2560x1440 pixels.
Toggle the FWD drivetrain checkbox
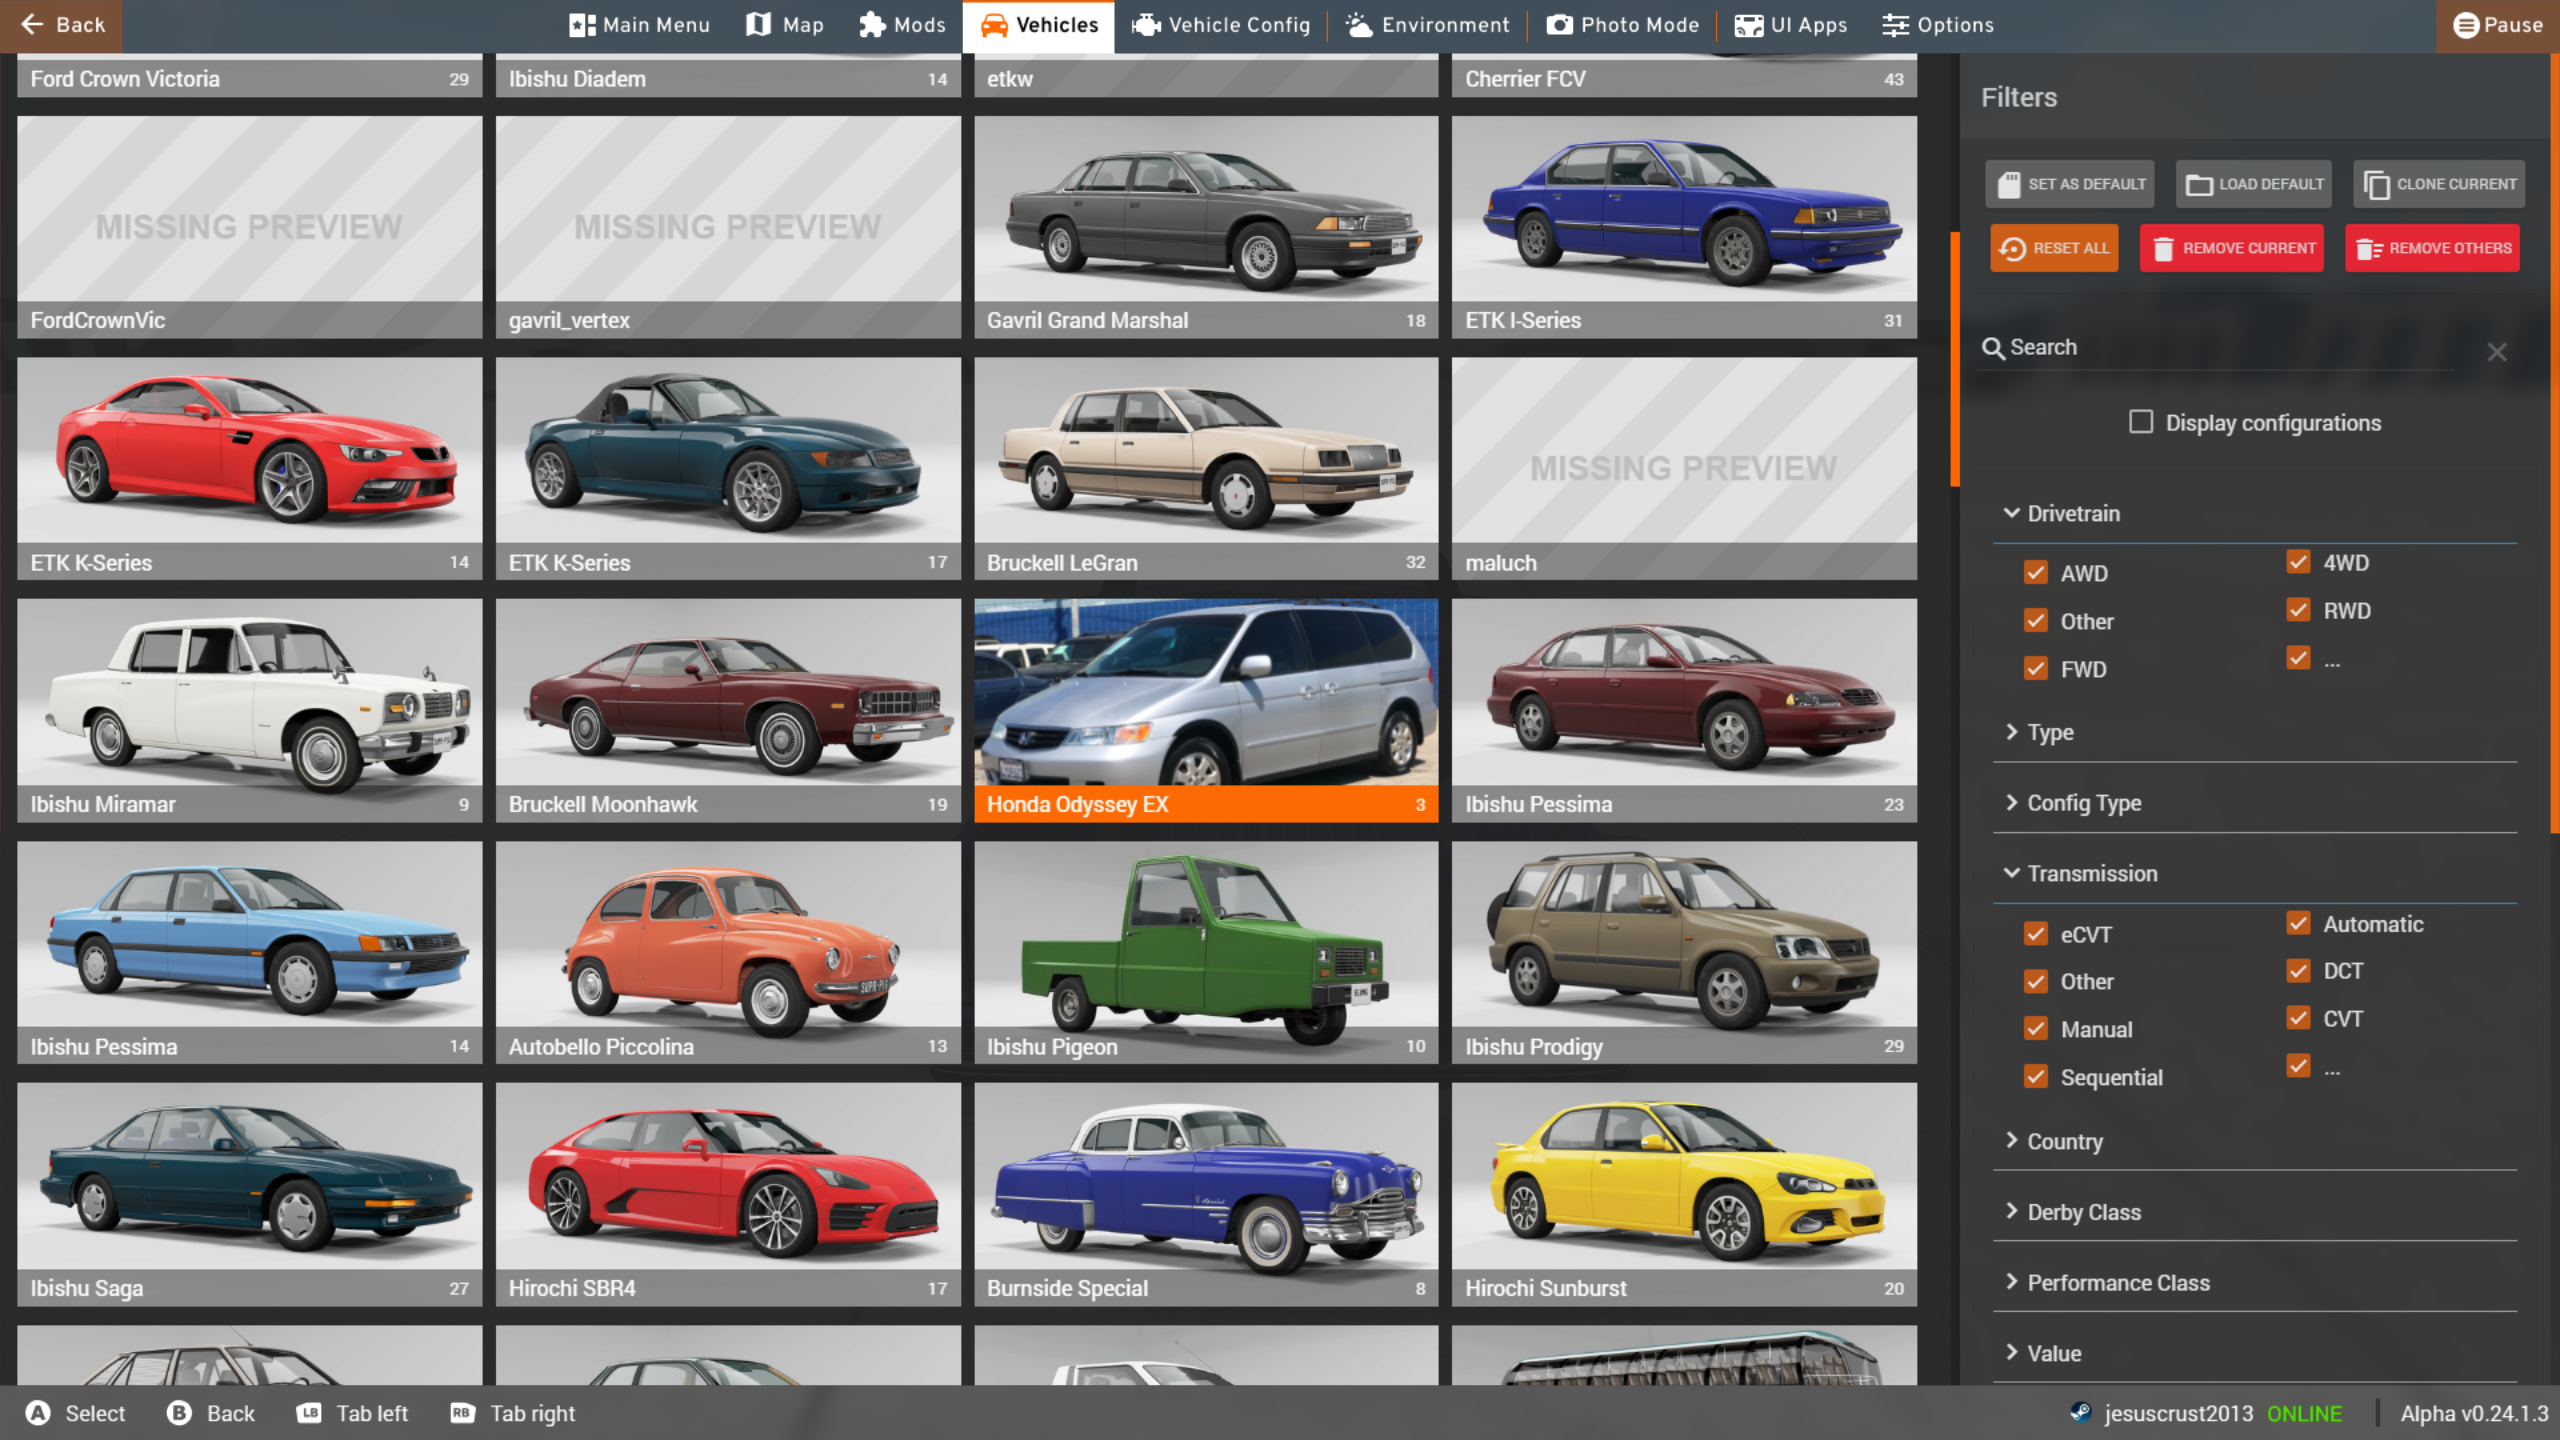pyautogui.click(x=2036, y=668)
